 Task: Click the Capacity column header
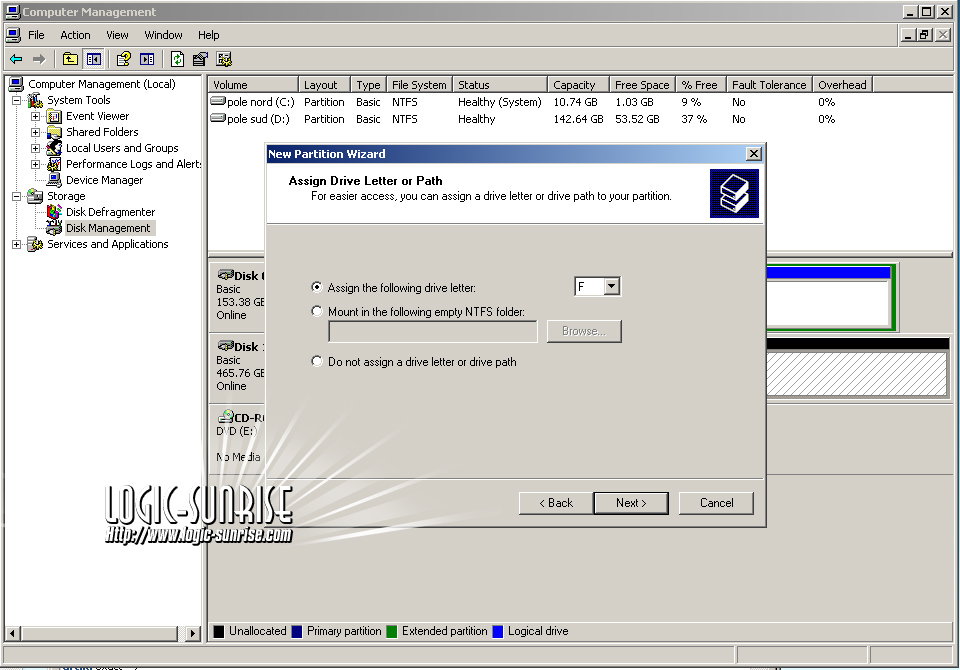pyautogui.click(x=574, y=85)
